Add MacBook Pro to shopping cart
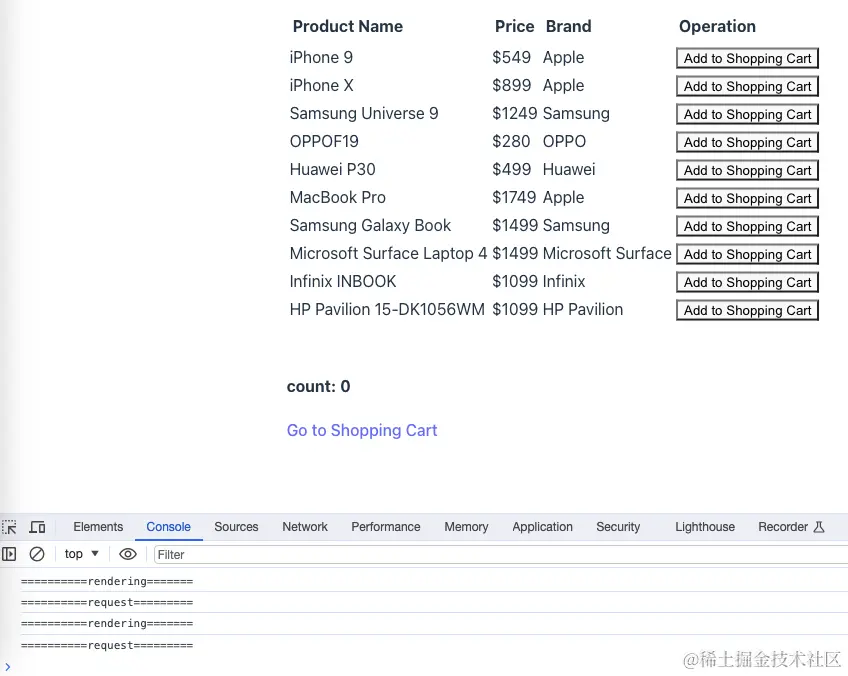The image size is (848, 676). click(747, 198)
